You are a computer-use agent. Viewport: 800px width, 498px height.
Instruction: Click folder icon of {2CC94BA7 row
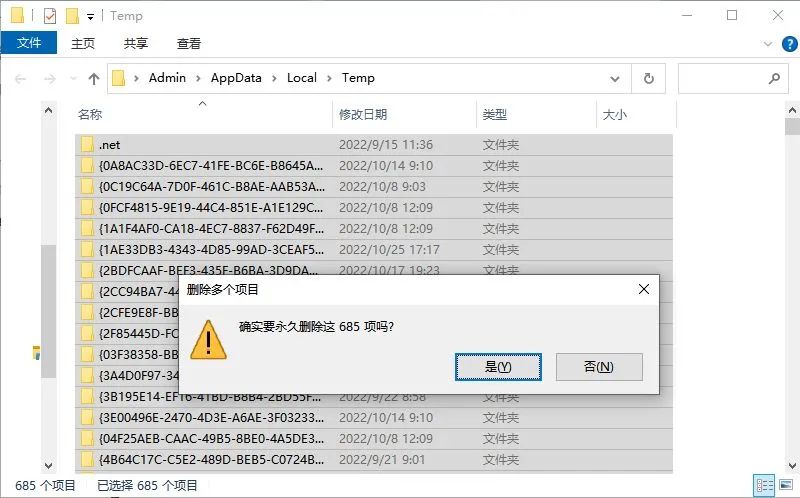tap(87, 291)
